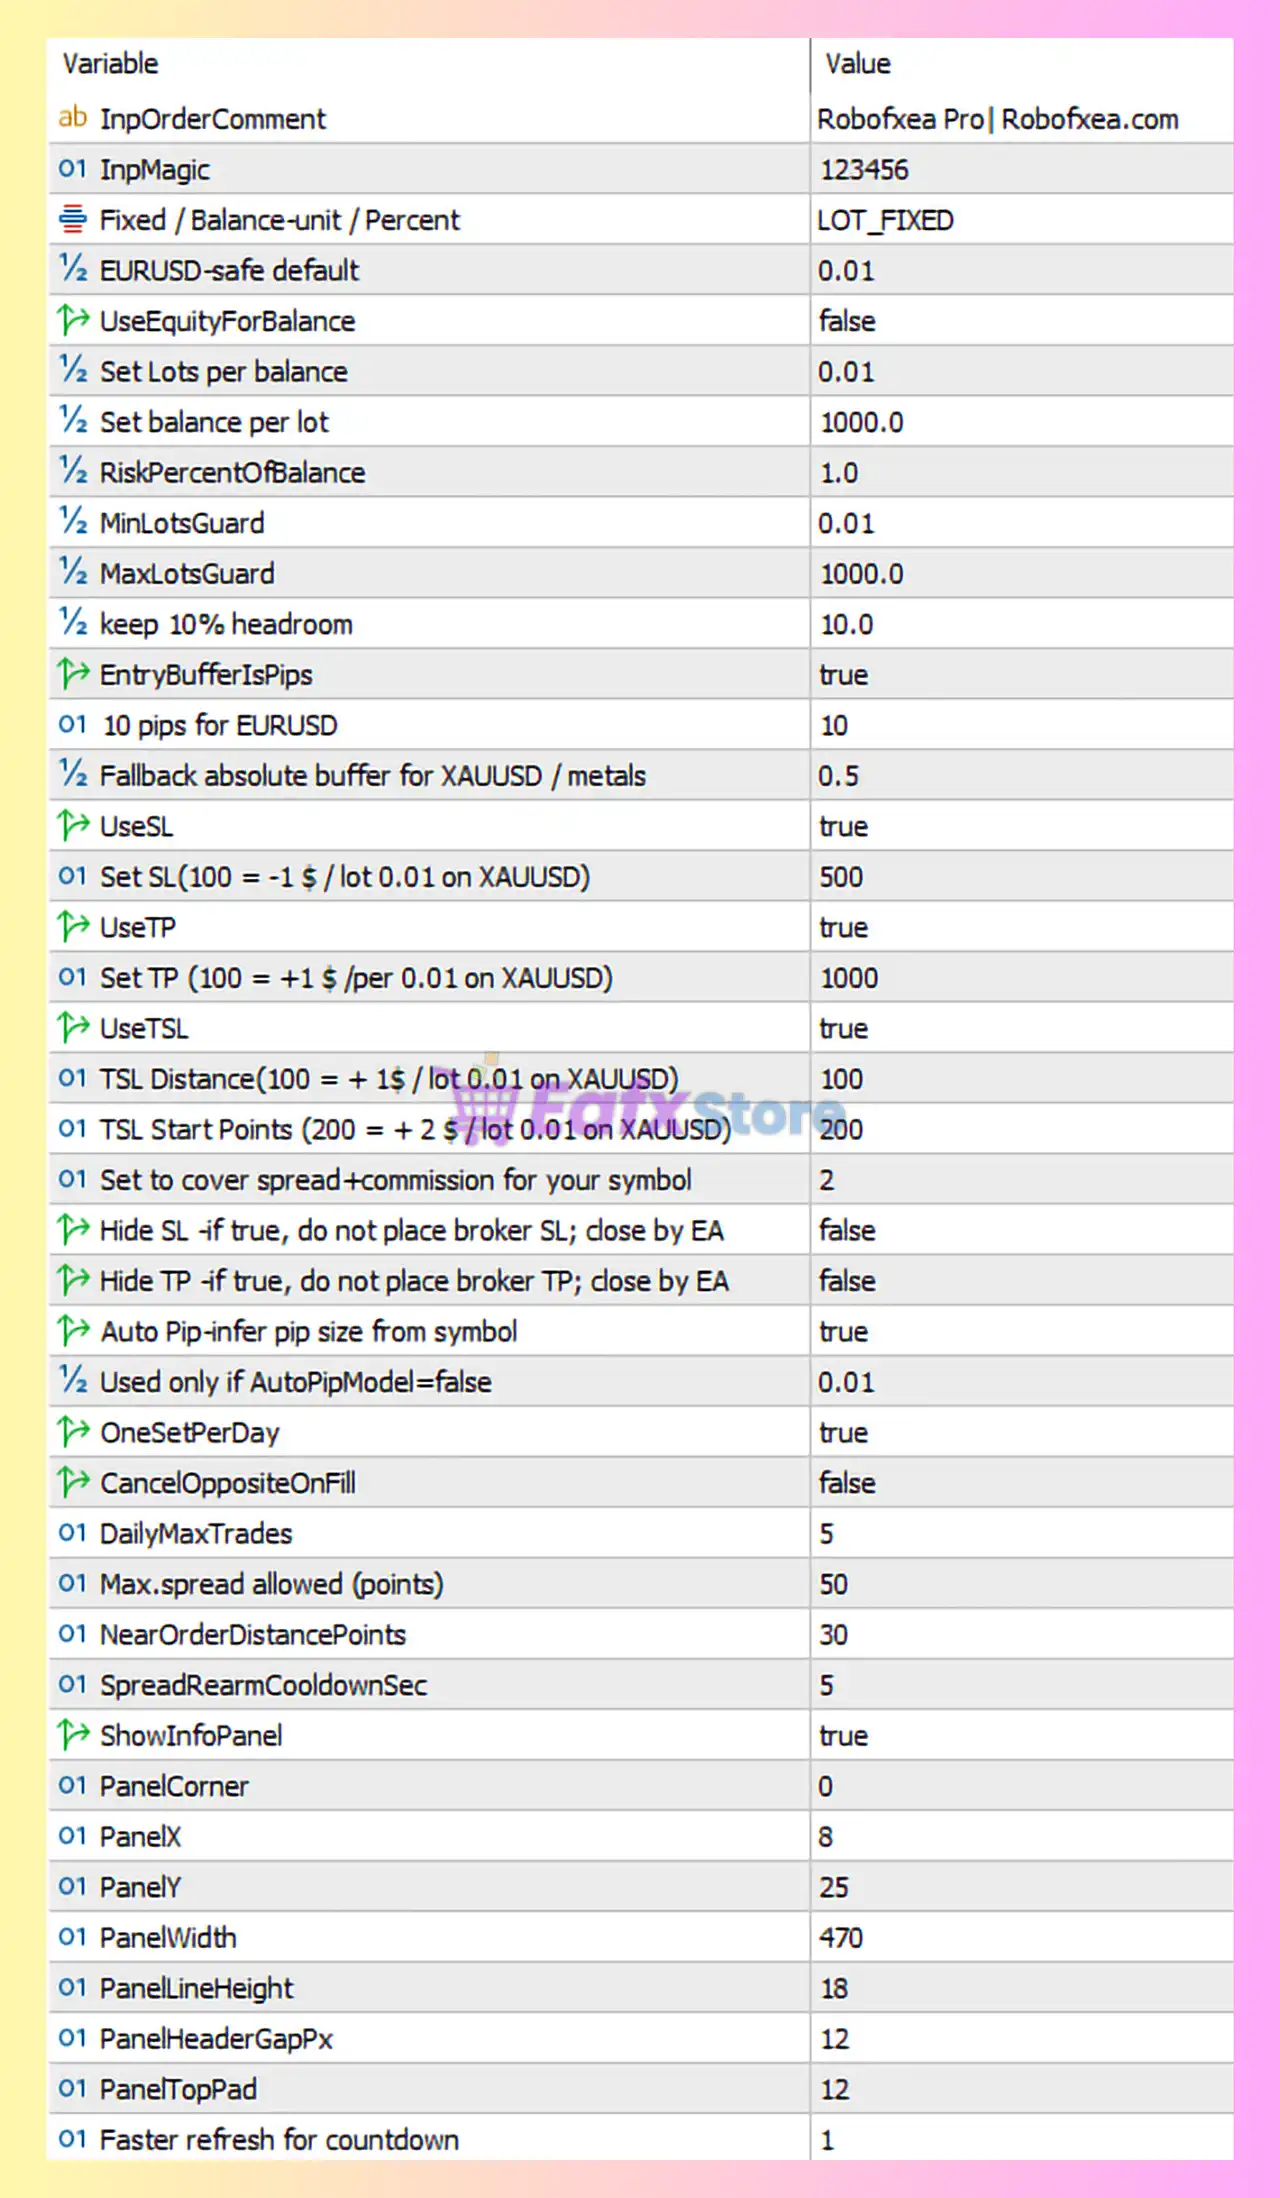Edit the Fallback absolute buffer value 0.5

[838, 776]
